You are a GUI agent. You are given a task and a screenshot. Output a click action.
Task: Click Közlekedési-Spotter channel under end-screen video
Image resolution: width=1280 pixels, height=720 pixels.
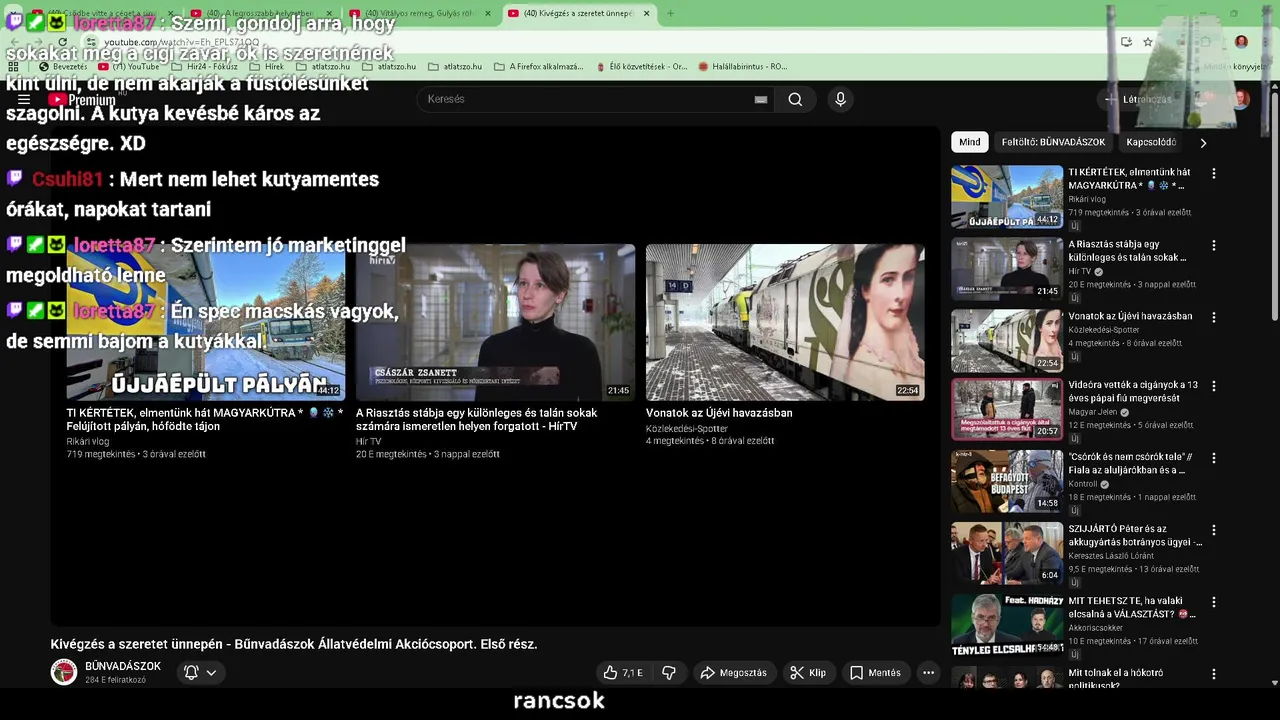(686, 428)
